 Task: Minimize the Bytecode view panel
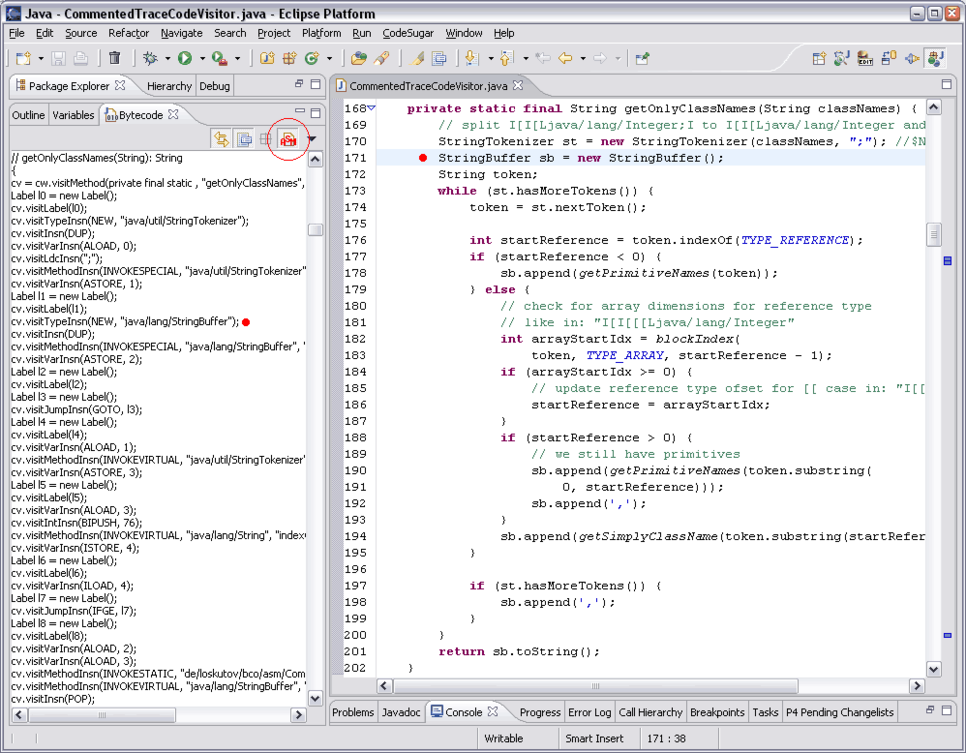(x=300, y=112)
